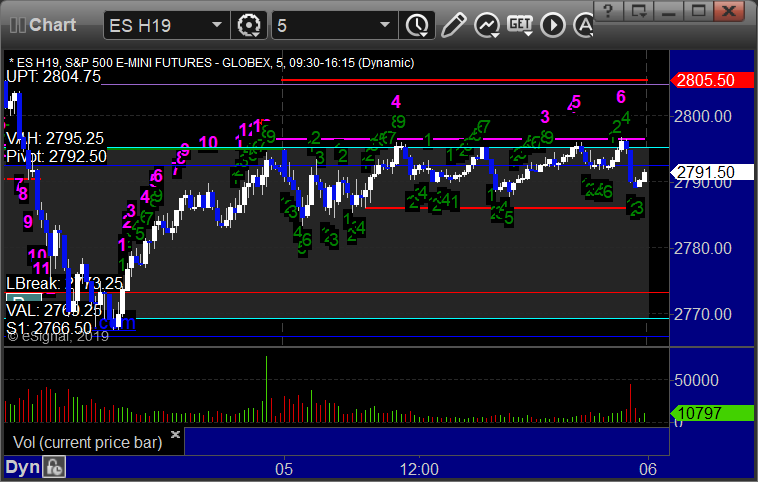Click the Pivot: 2792.50 label

coord(56,156)
